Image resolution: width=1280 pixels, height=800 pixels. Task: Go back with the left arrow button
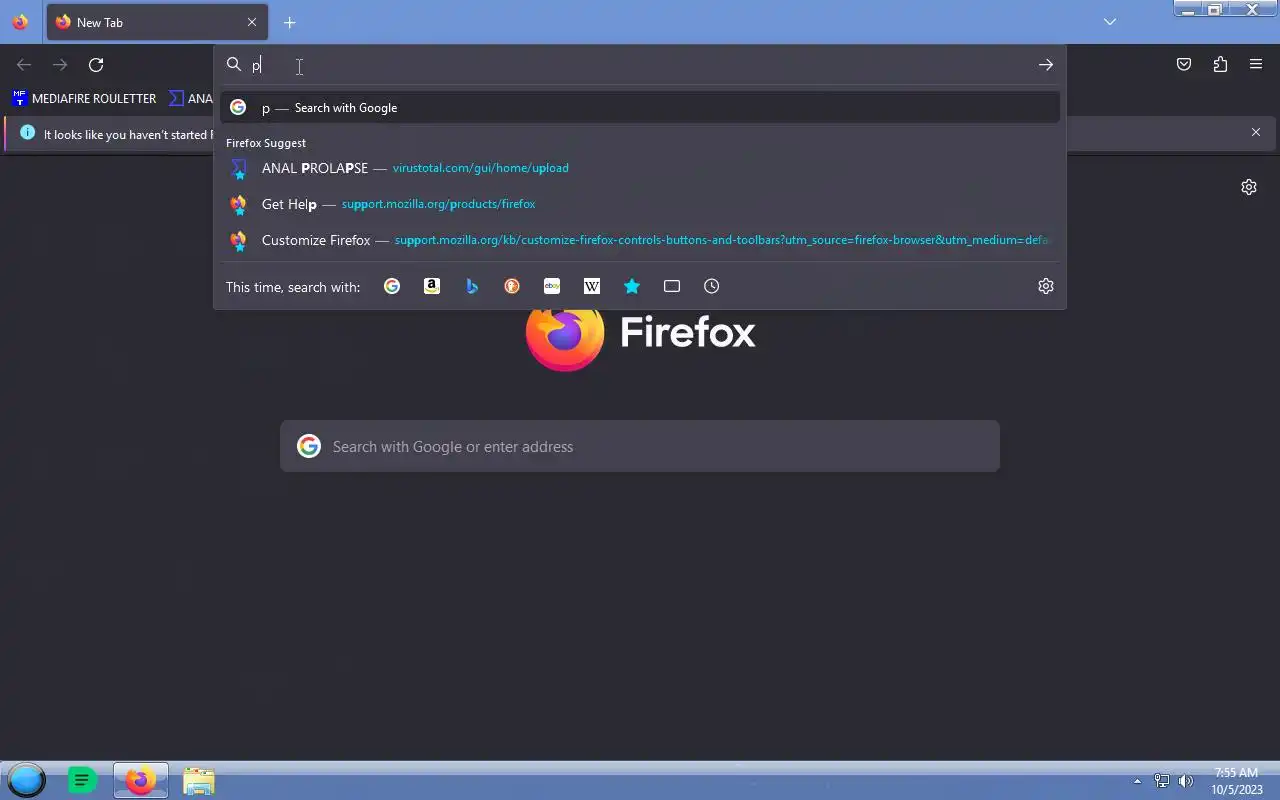coord(24,65)
